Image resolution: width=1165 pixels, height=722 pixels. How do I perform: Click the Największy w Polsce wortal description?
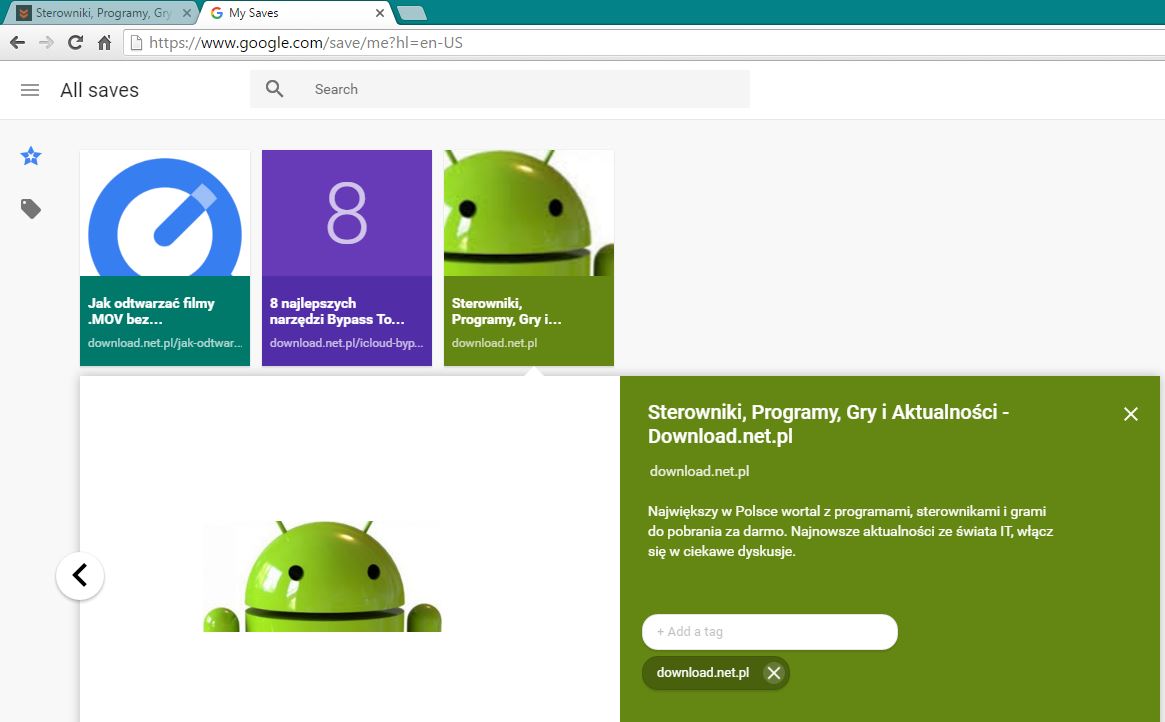point(851,531)
